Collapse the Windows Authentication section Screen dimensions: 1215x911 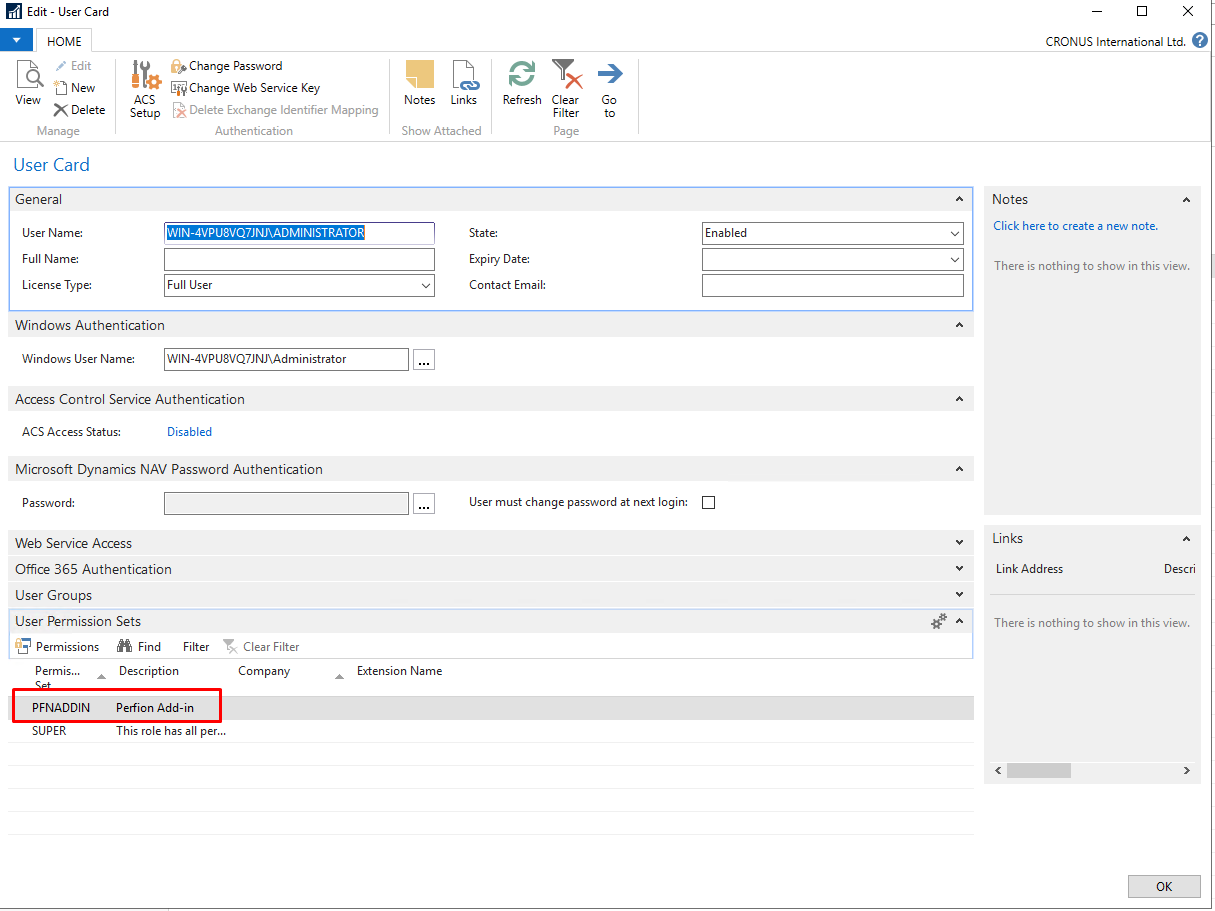pos(960,325)
